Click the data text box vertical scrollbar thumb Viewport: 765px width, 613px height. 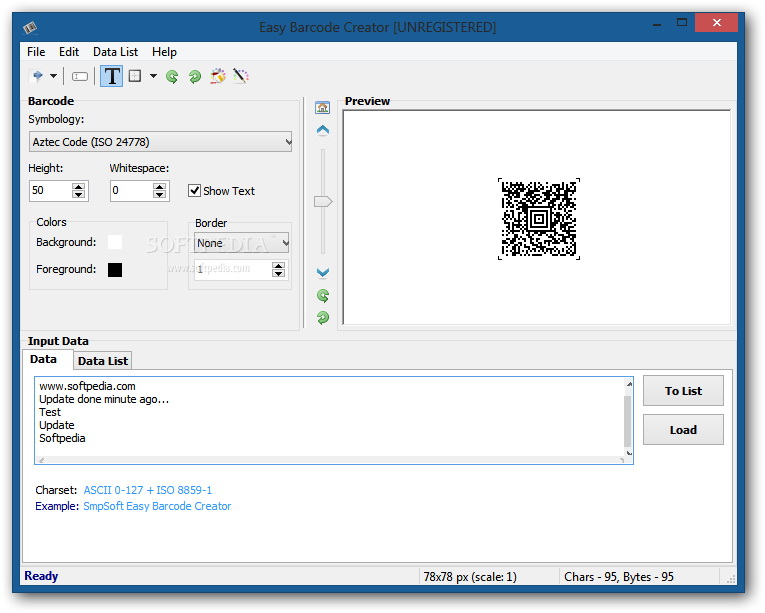628,421
